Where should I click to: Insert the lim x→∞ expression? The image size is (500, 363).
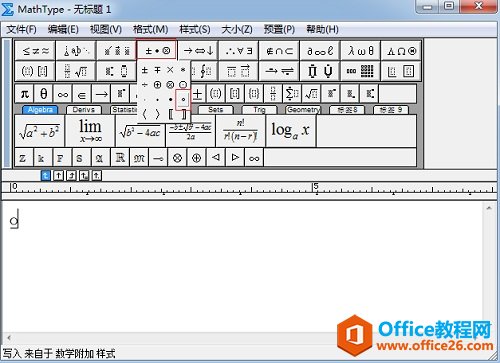90,131
